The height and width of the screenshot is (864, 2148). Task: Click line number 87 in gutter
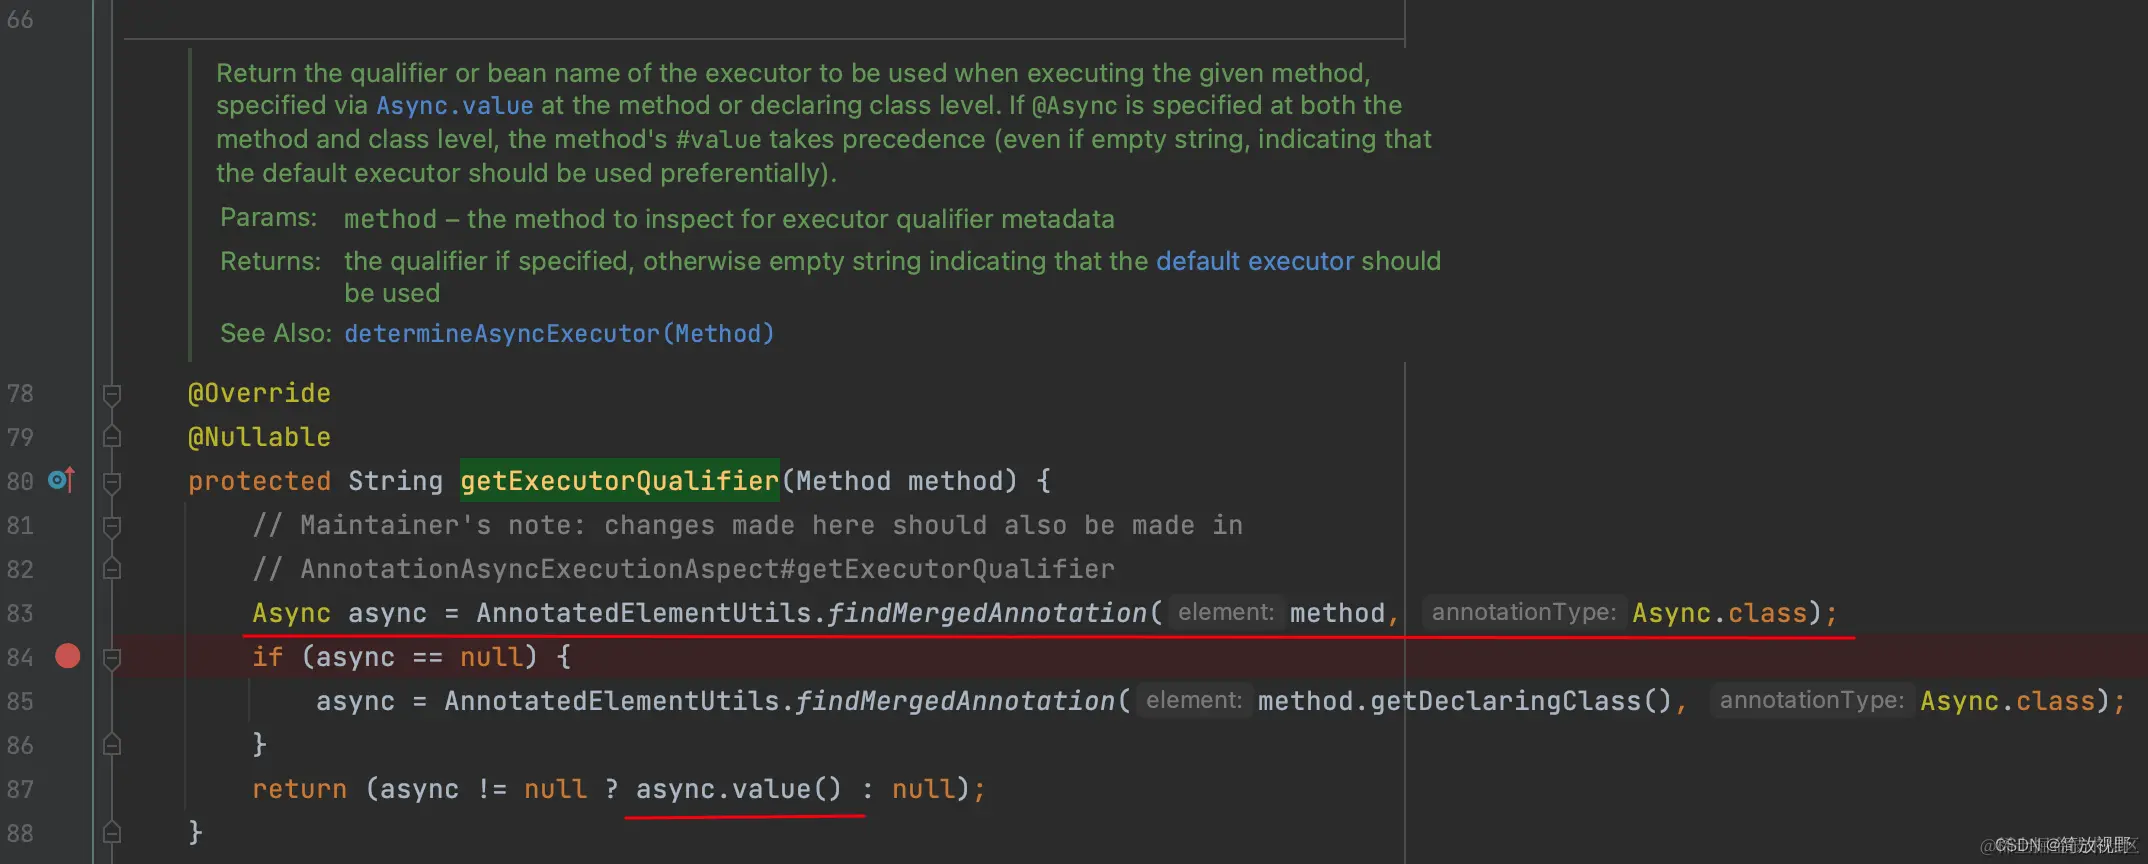[x=20, y=789]
